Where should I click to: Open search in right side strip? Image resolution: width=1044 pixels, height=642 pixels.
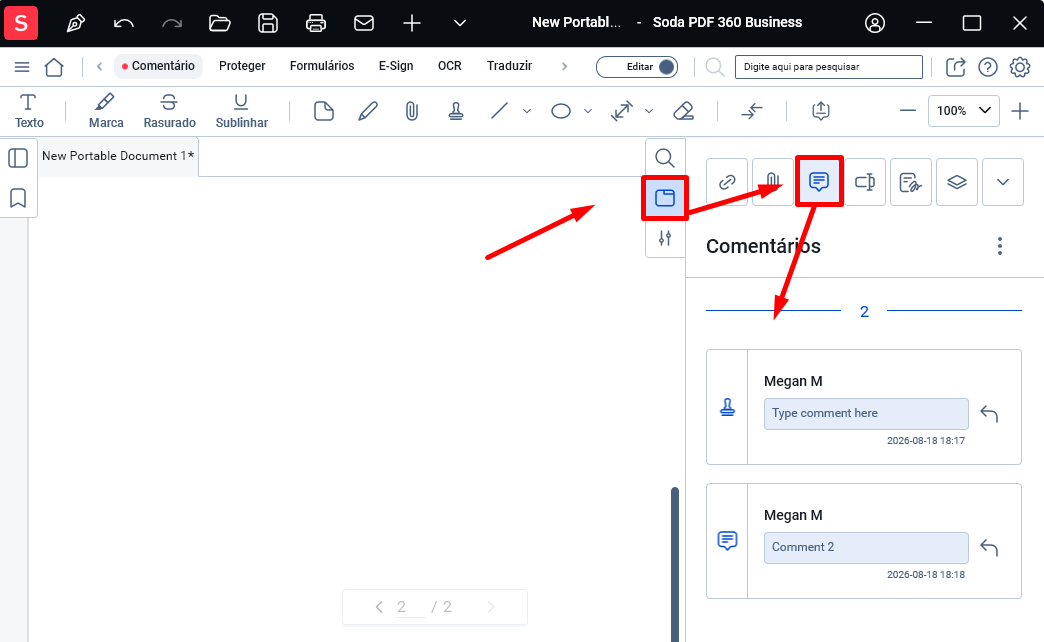point(664,158)
